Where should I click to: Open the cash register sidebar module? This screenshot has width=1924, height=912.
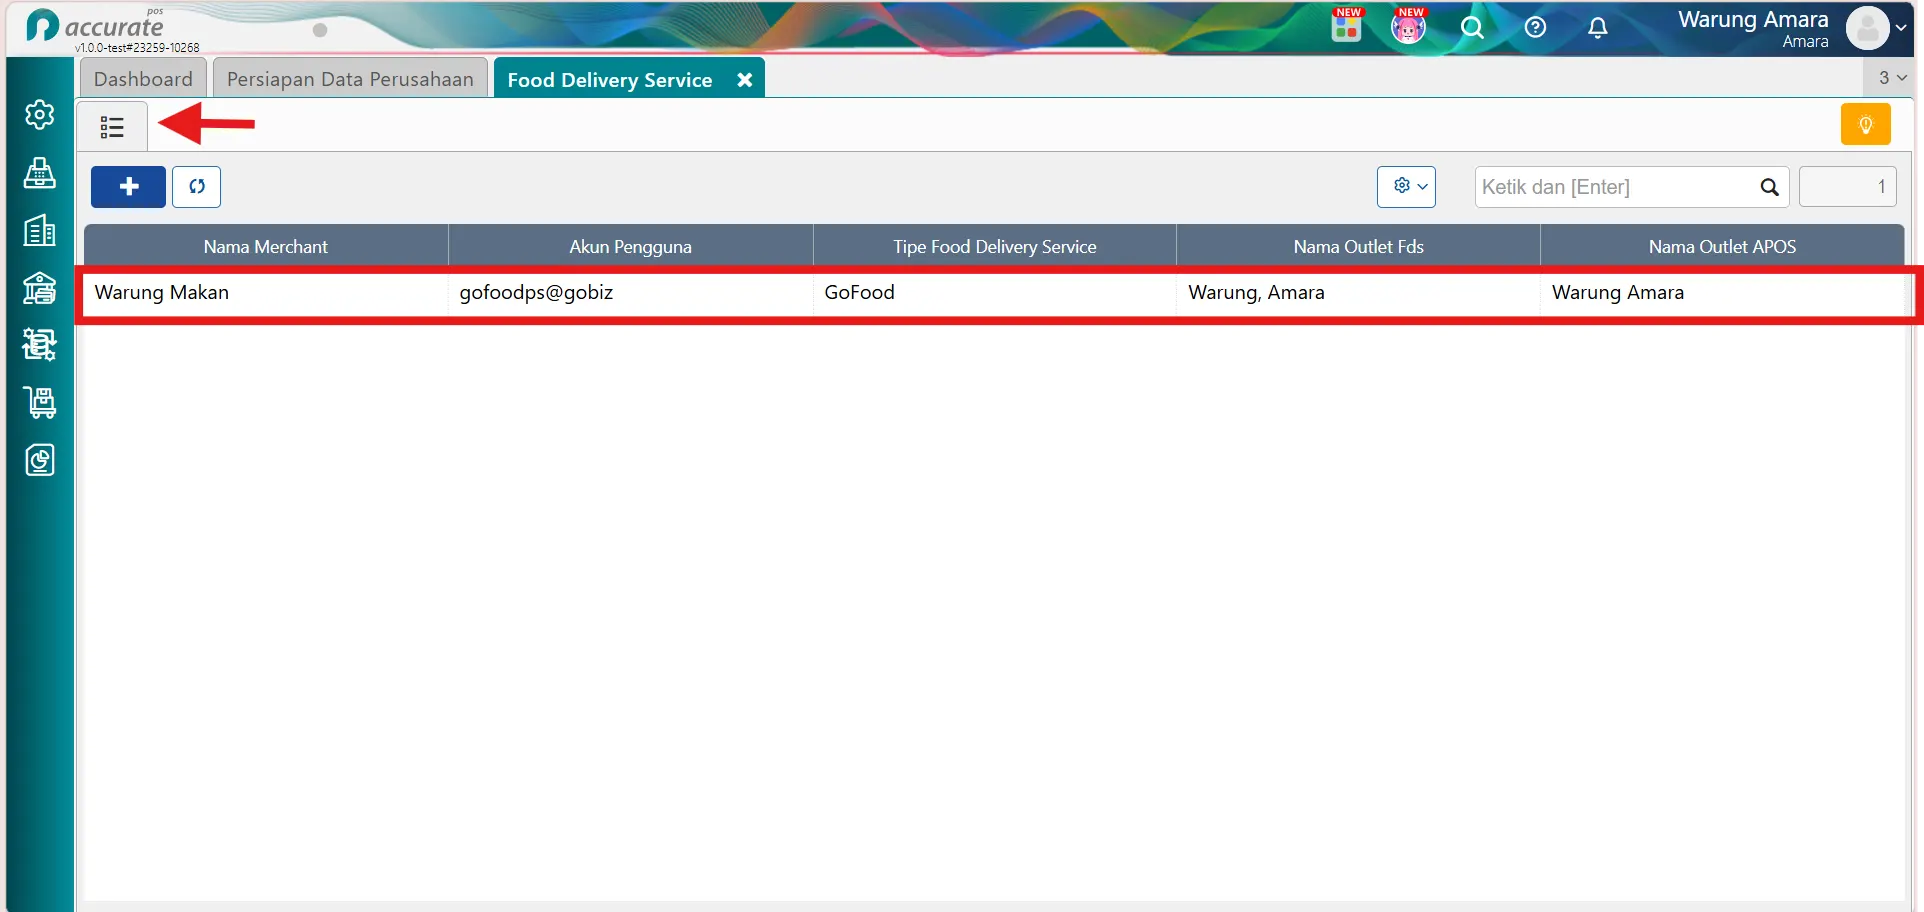coord(40,173)
